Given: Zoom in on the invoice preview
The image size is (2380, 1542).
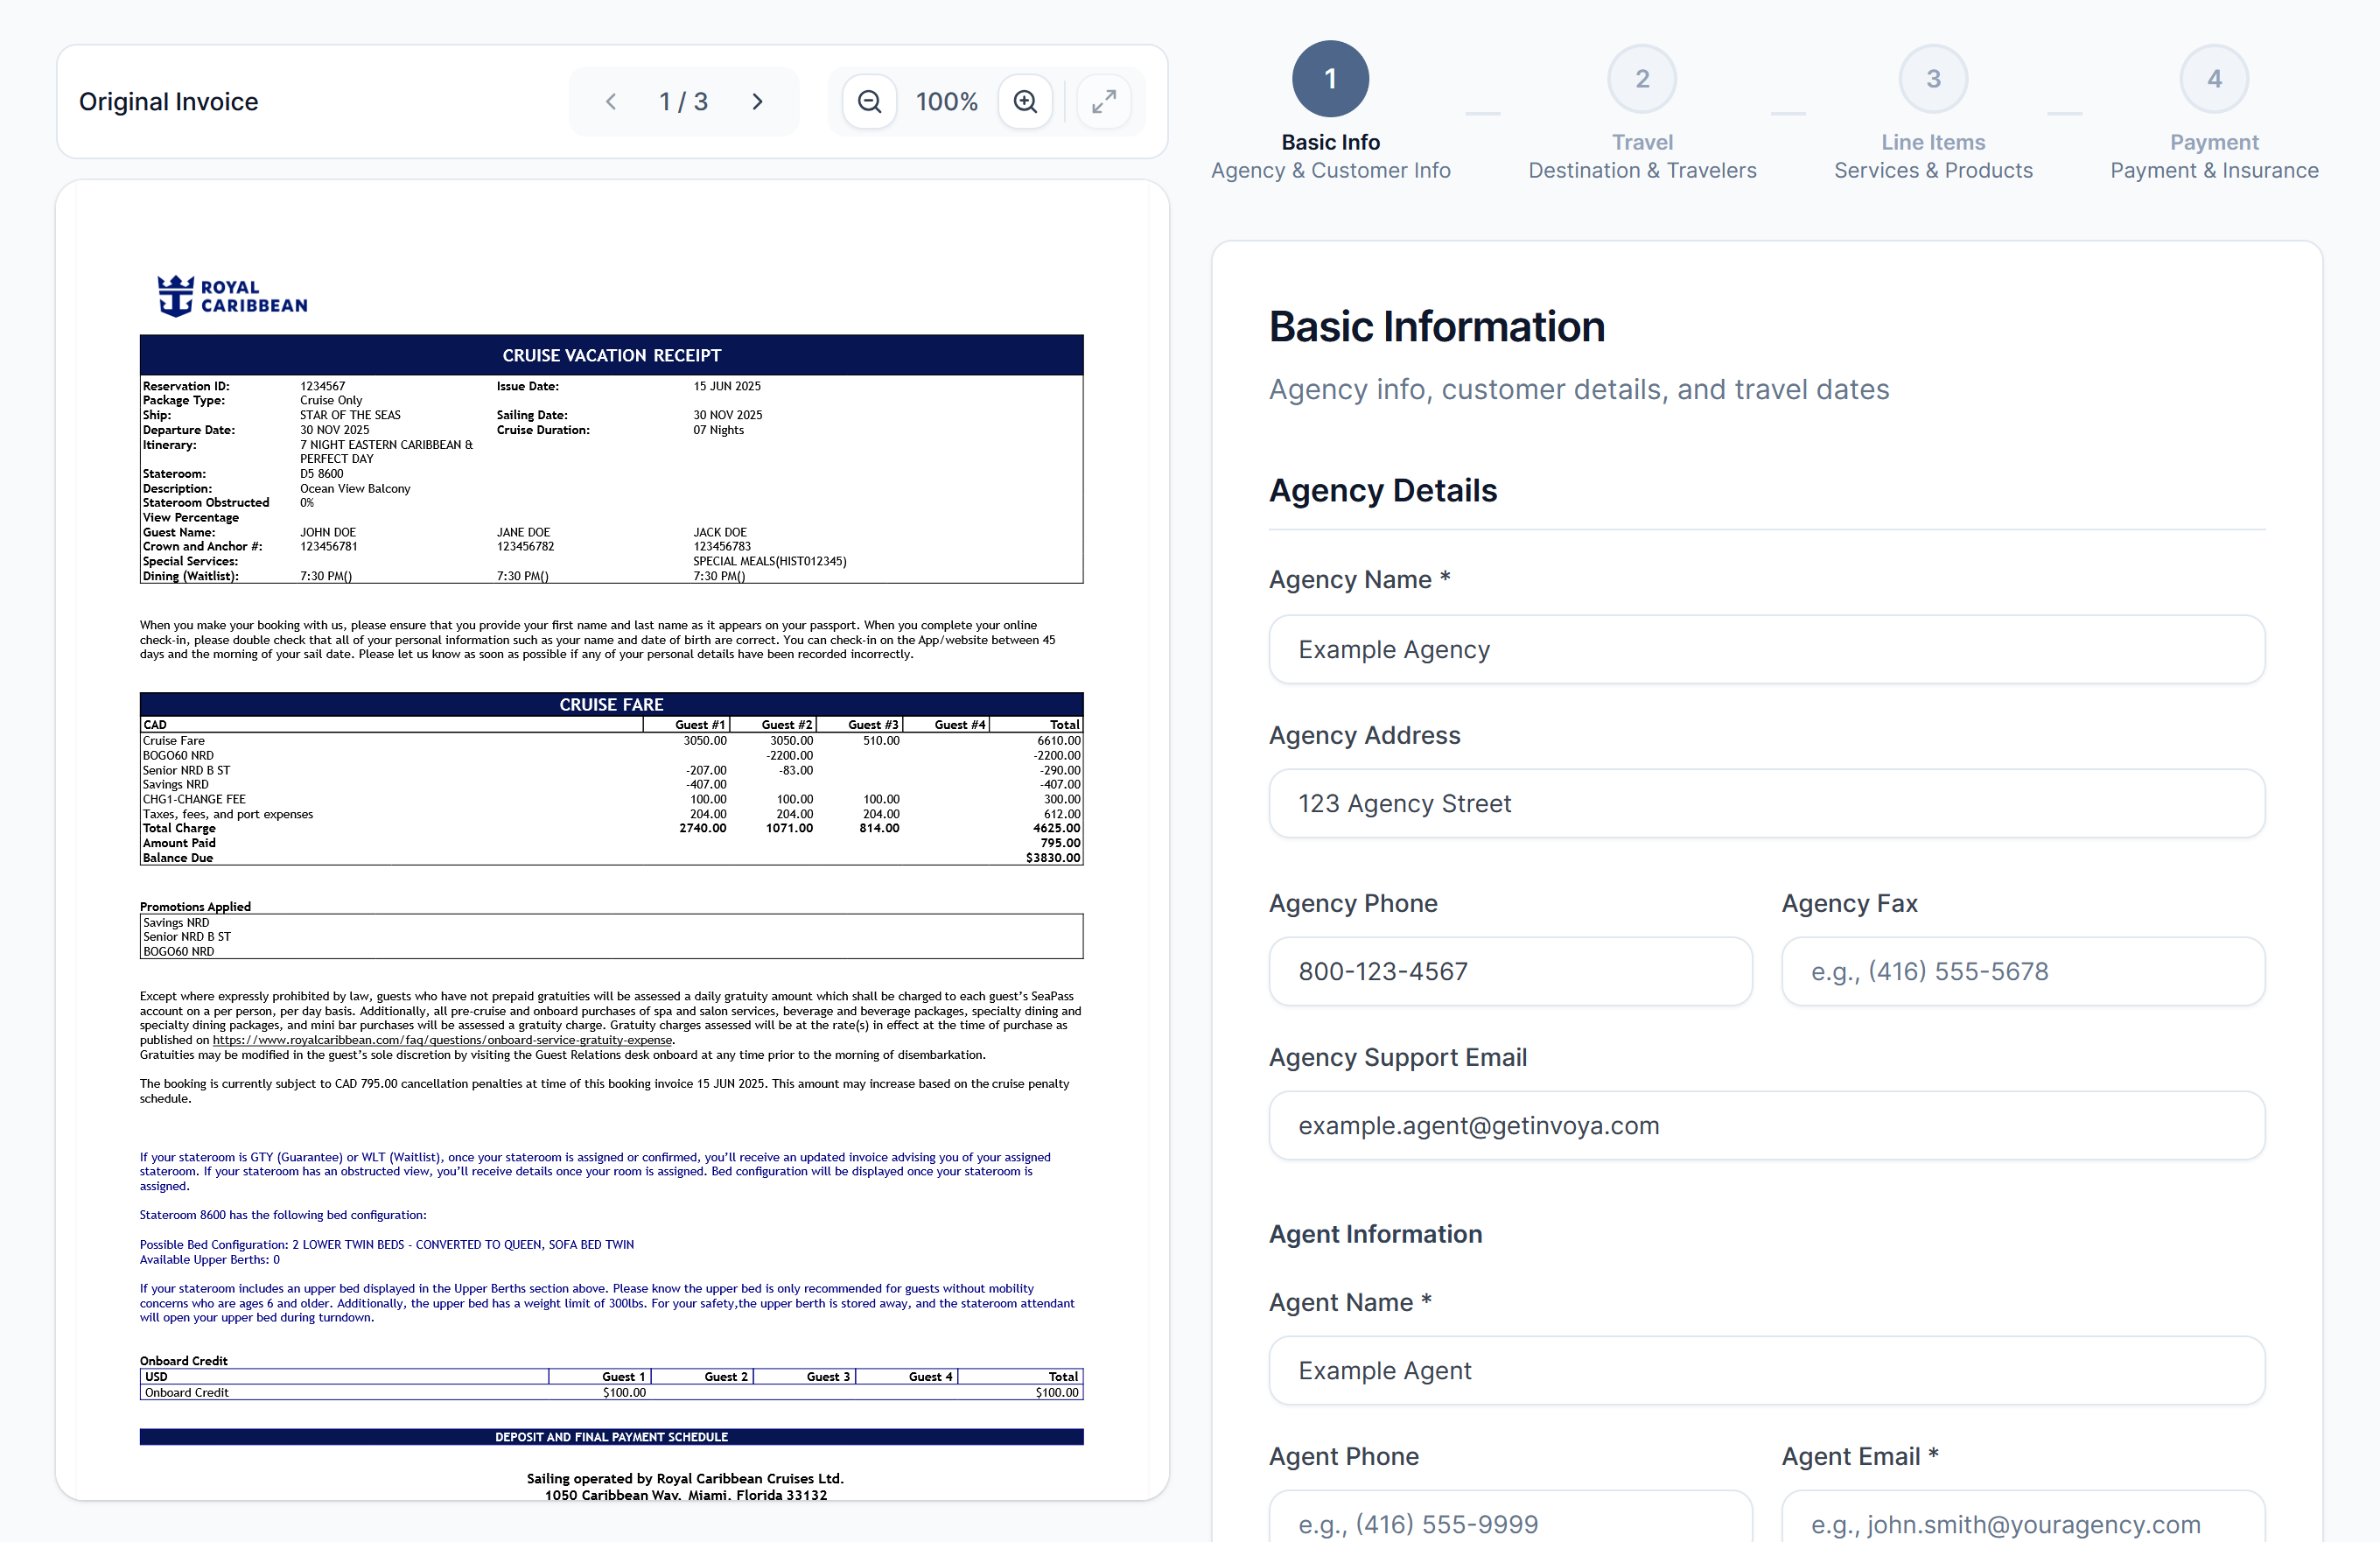Looking at the screenshot, I should click(1025, 100).
